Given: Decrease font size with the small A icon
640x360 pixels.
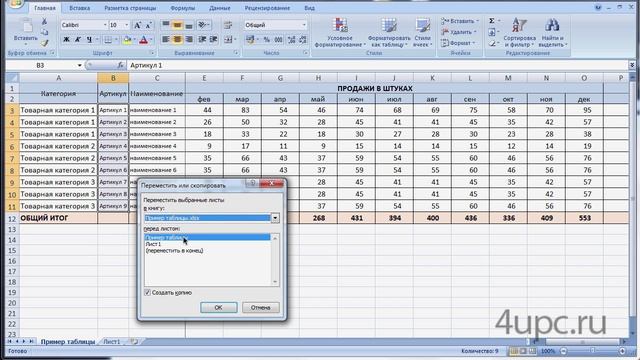Looking at the screenshot, I should click(x=148, y=25).
